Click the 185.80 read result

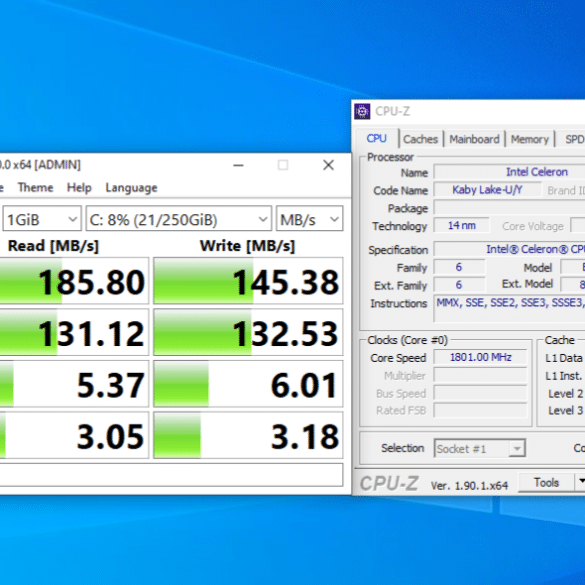click(x=75, y=281)
